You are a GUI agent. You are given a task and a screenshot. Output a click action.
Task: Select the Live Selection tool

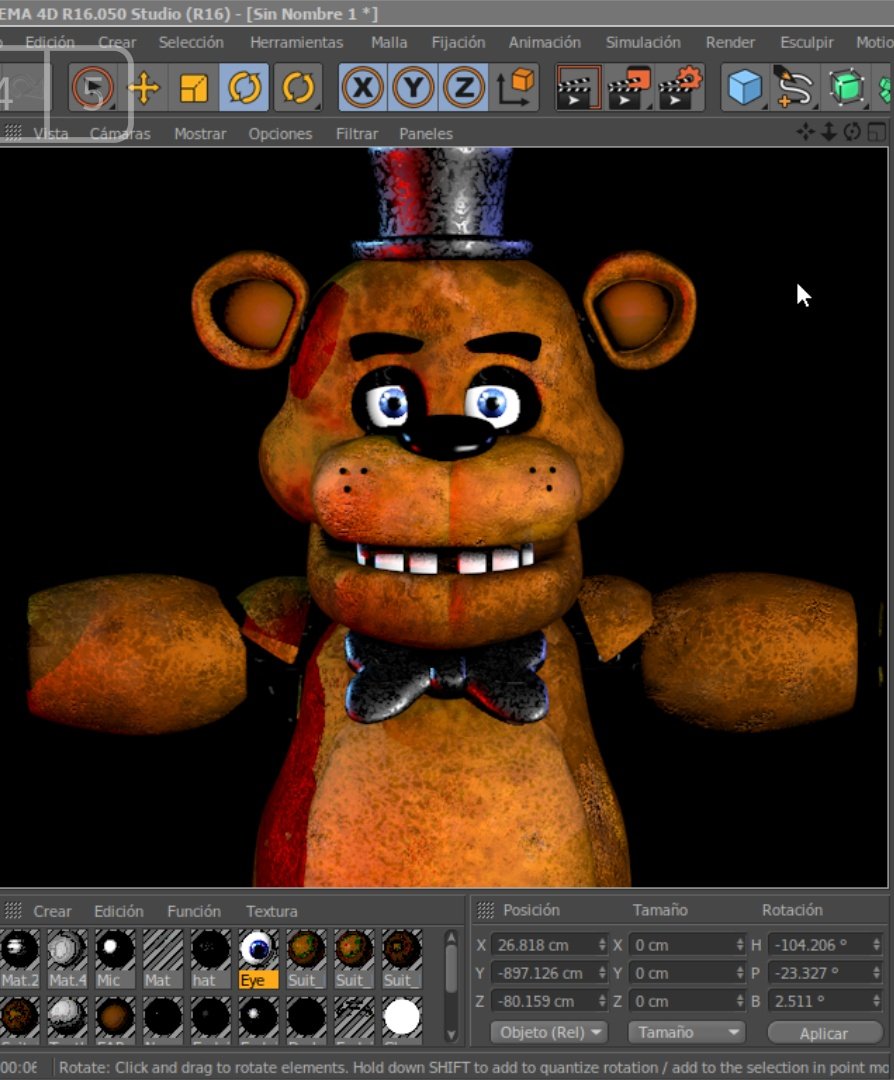(92, 88)
